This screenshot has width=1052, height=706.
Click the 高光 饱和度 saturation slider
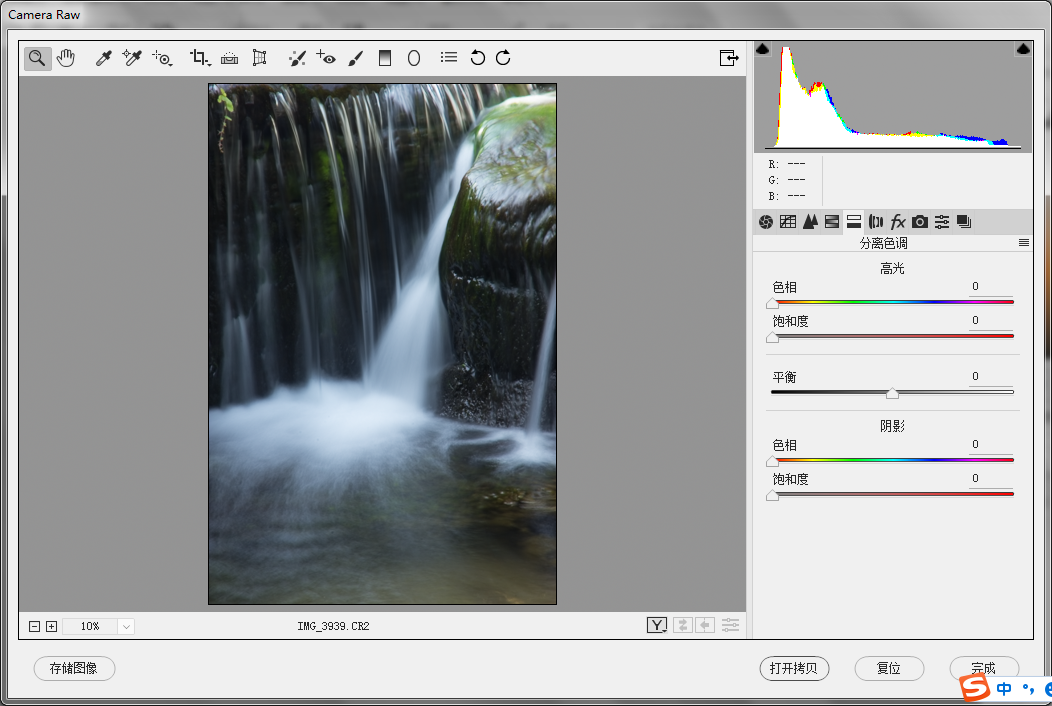892,336
